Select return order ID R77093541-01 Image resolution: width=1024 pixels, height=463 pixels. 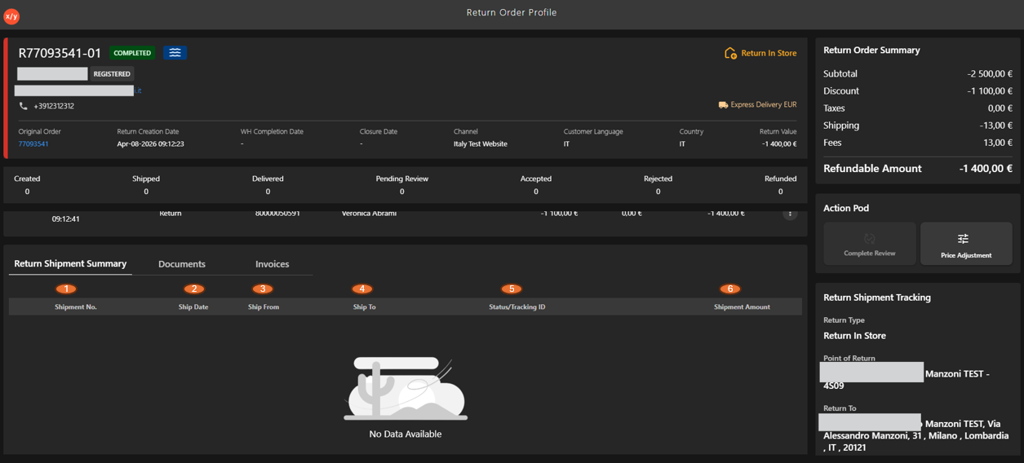pyautogui.click(x=59, y=53)
